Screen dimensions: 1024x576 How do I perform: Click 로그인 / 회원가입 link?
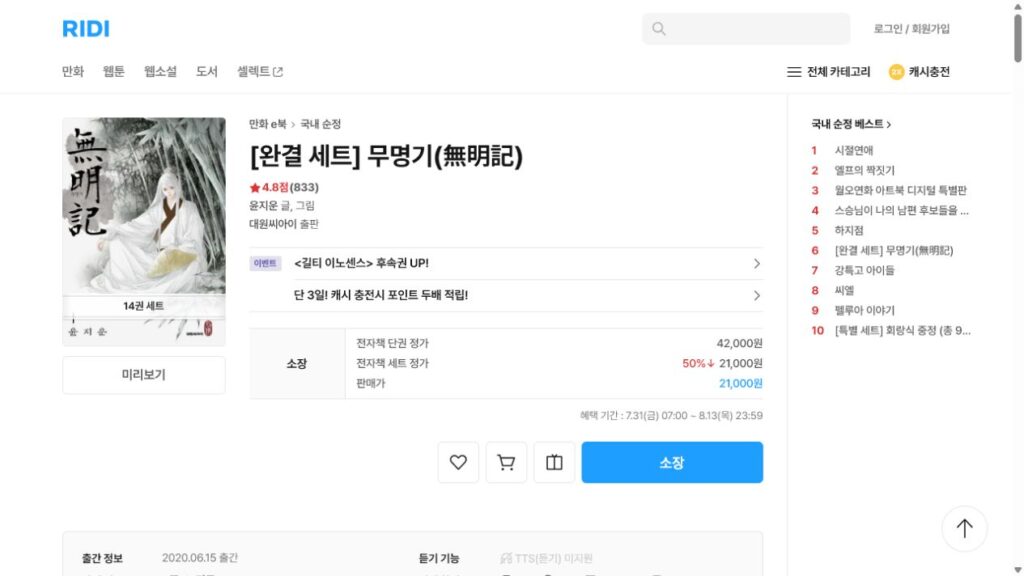click(911, 29)
